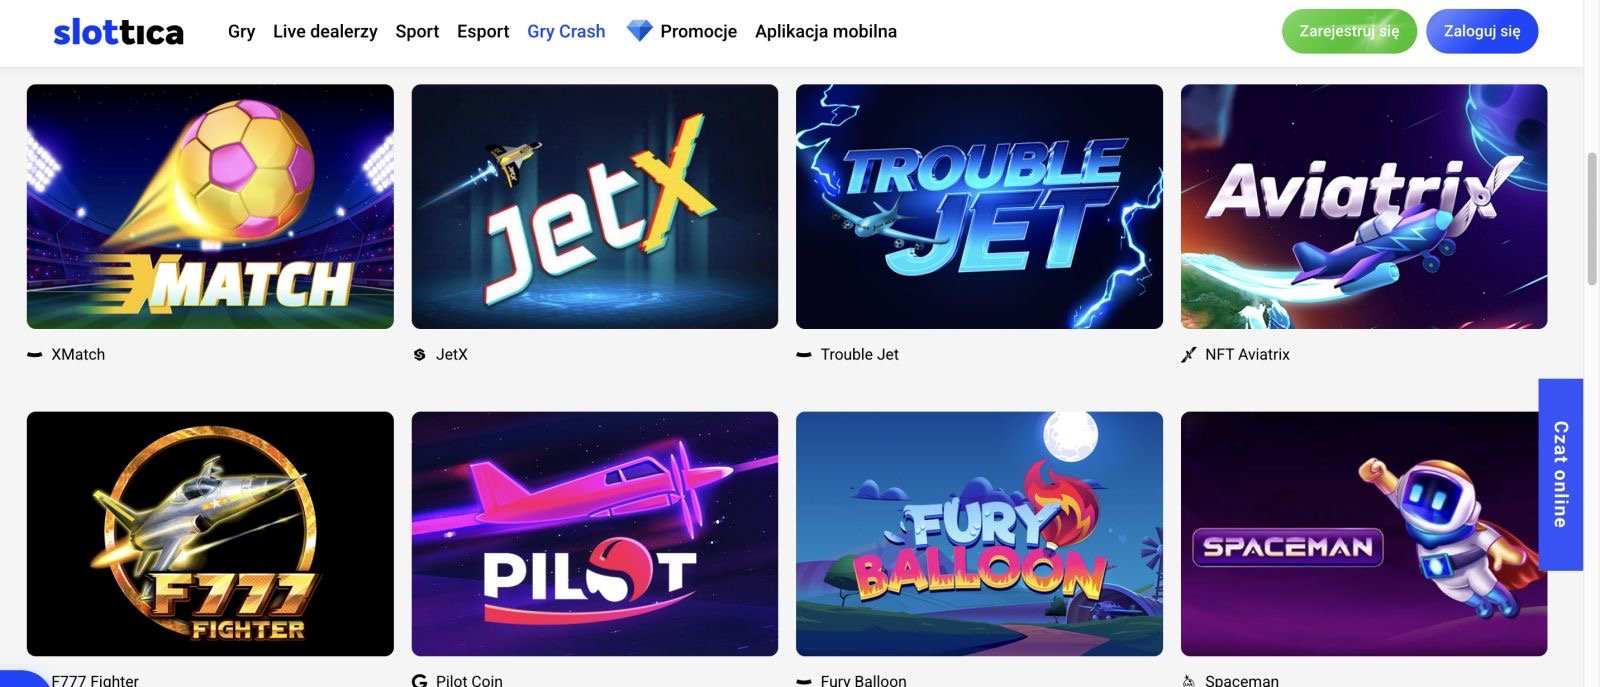Click the provider icon beside Pilot Coin
Viewport: 1600px width, 687px height.
[420, 681]
